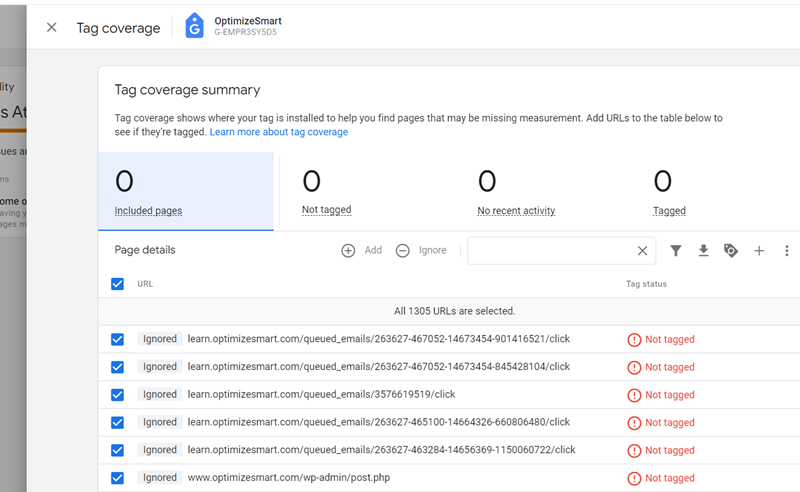Select the Tagged summary tab
800x492 pixels.
click(669, 191)
